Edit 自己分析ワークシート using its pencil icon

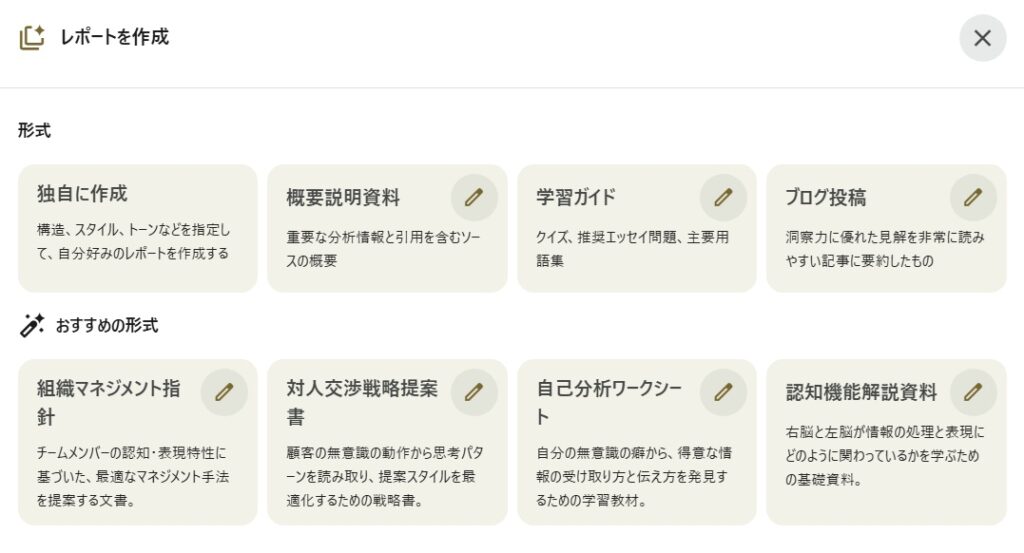[x=723, y=393]
